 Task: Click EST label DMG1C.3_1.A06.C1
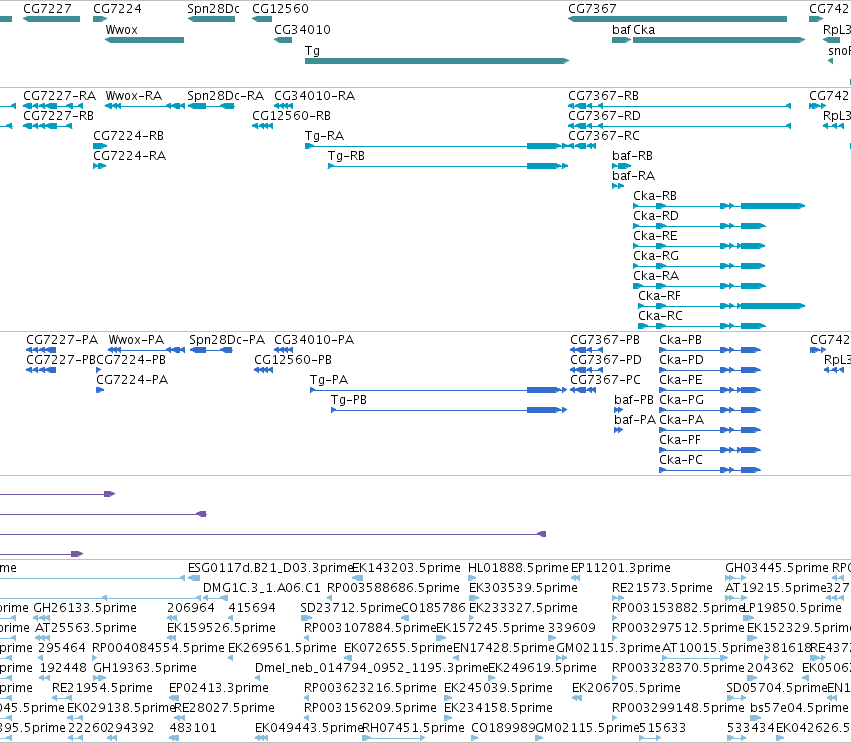coord(262,588)
